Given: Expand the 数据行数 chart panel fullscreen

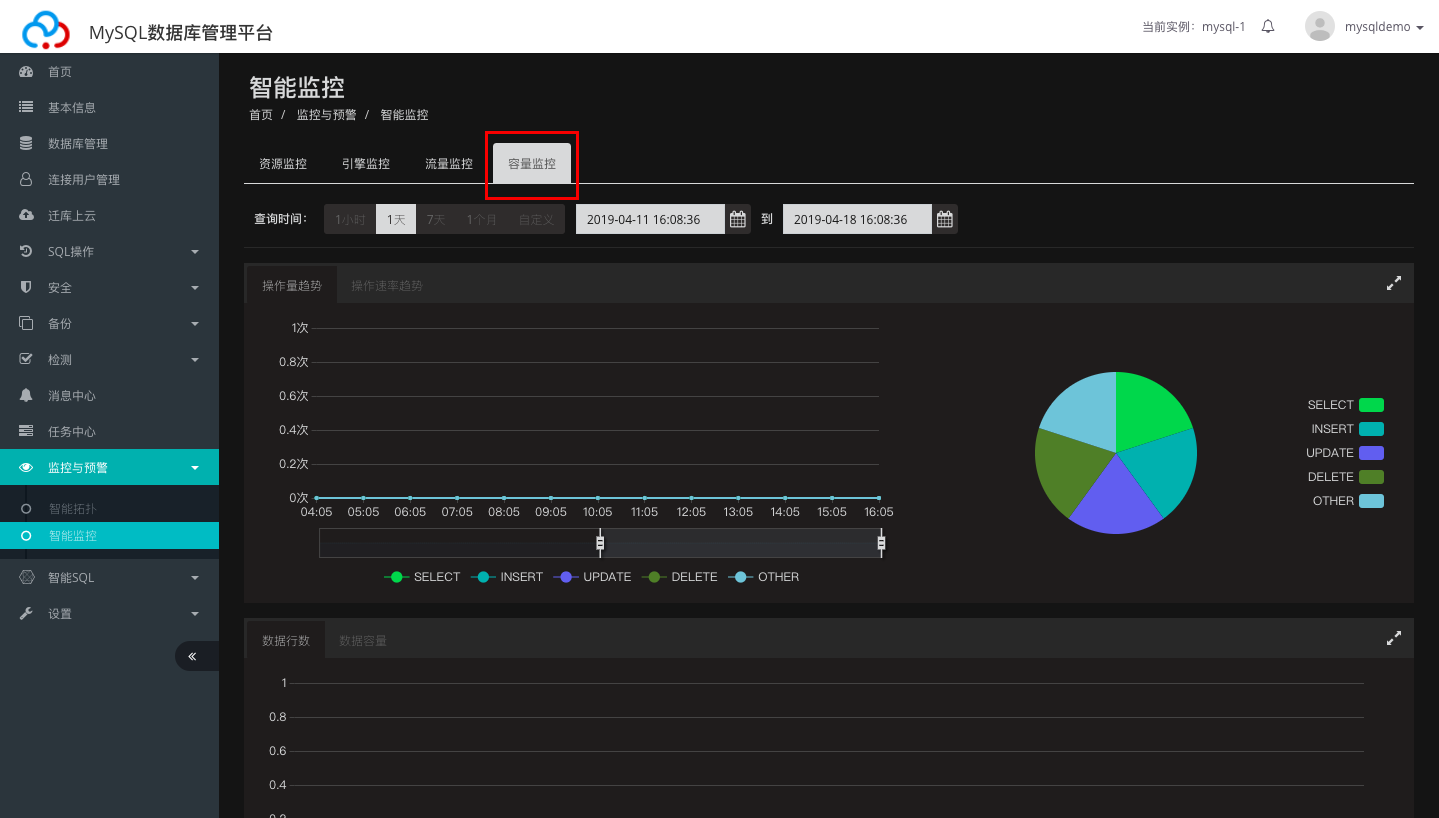Looking at the screenshot, I should [1394, 639].
